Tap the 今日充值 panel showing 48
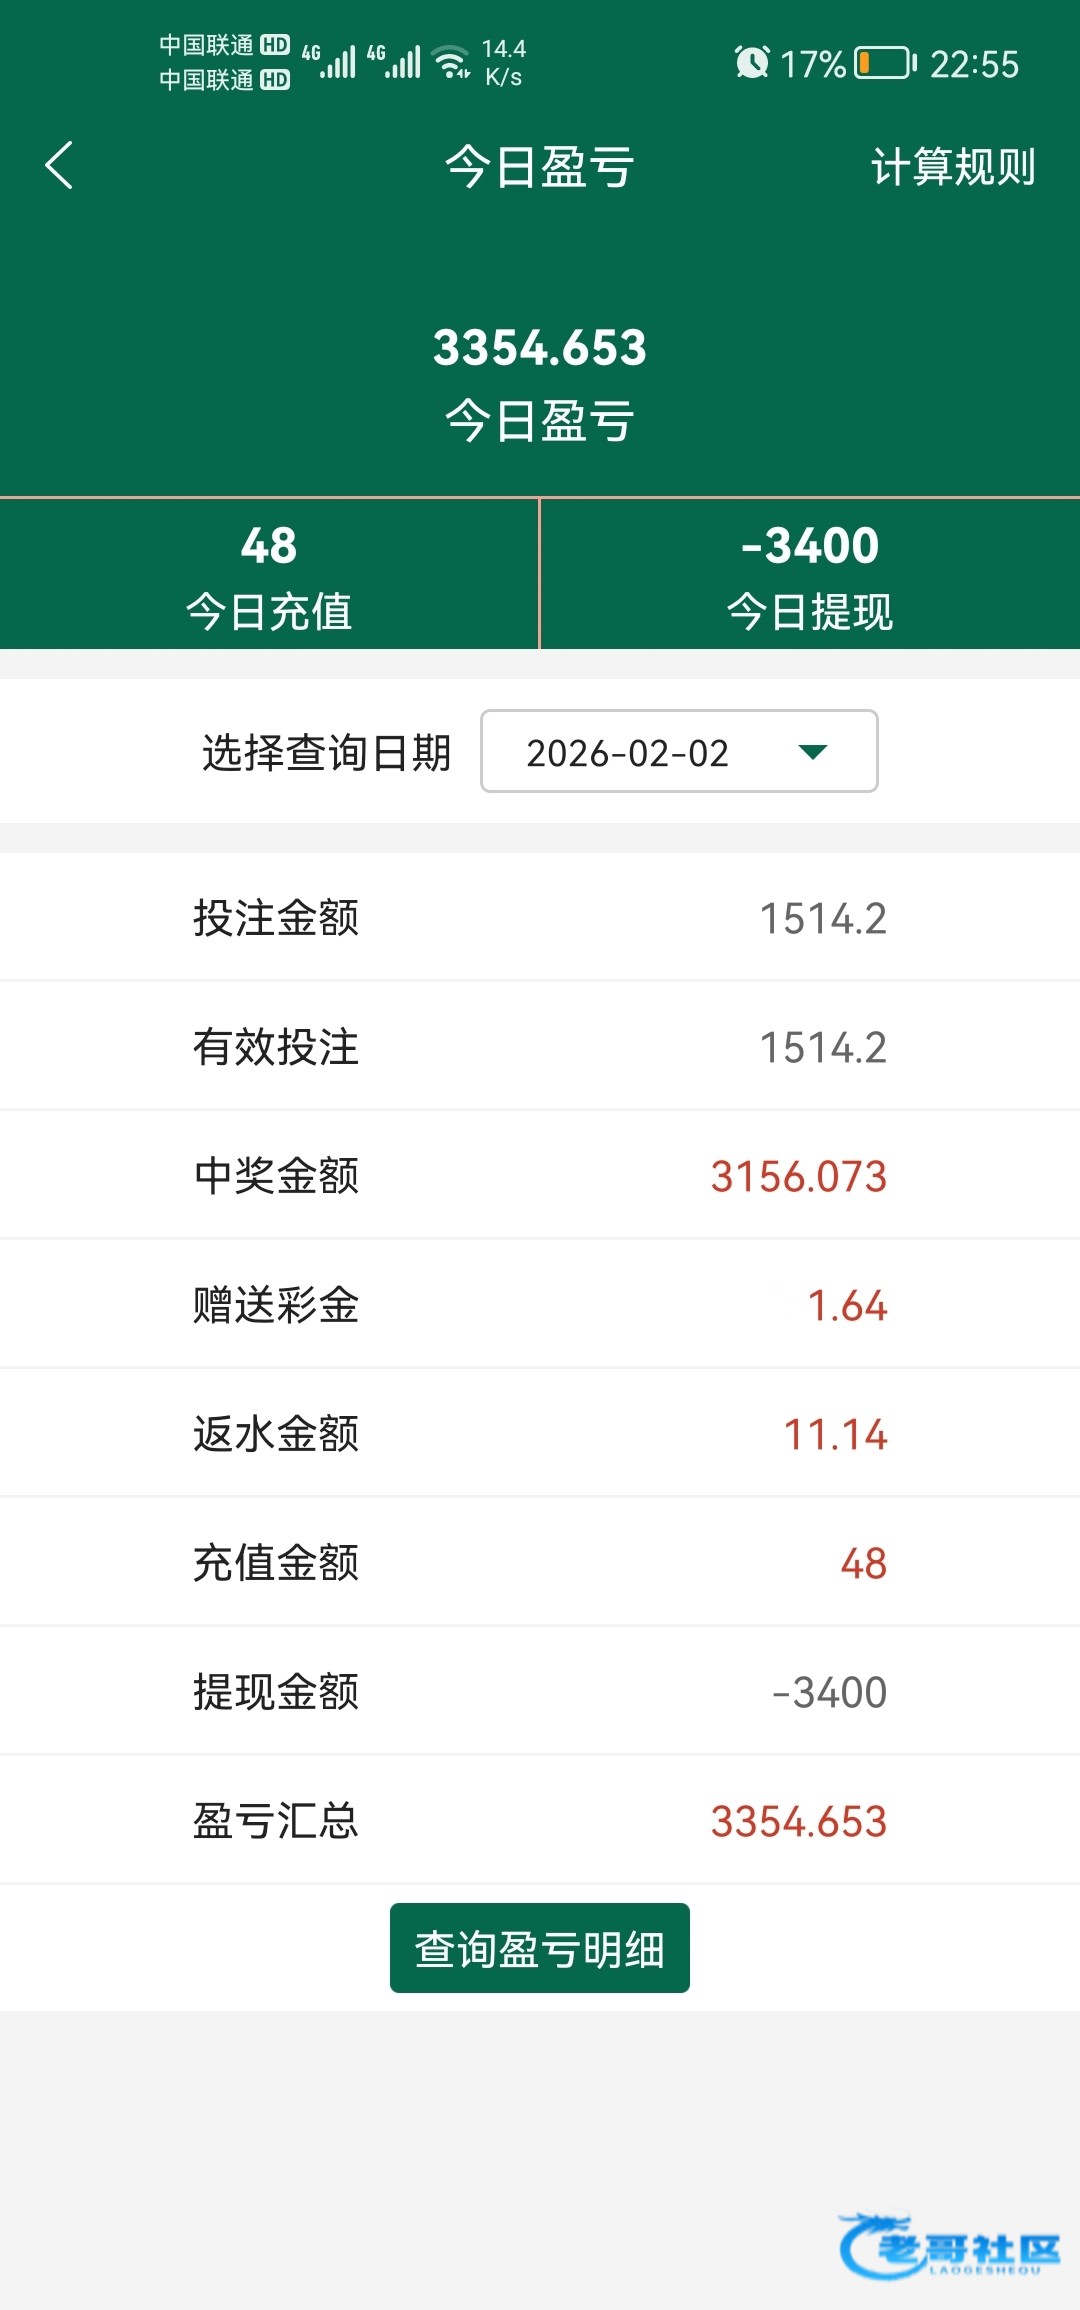The width and height of the screenshot is (1080, 2310). click(269, 575)
